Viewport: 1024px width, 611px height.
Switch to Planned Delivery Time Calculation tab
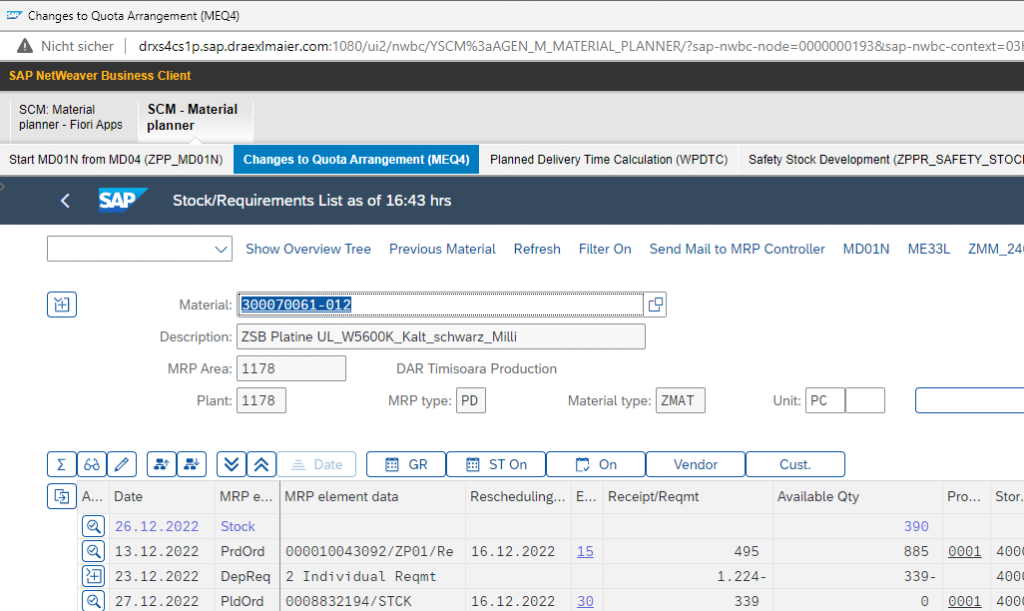[608, 160]
